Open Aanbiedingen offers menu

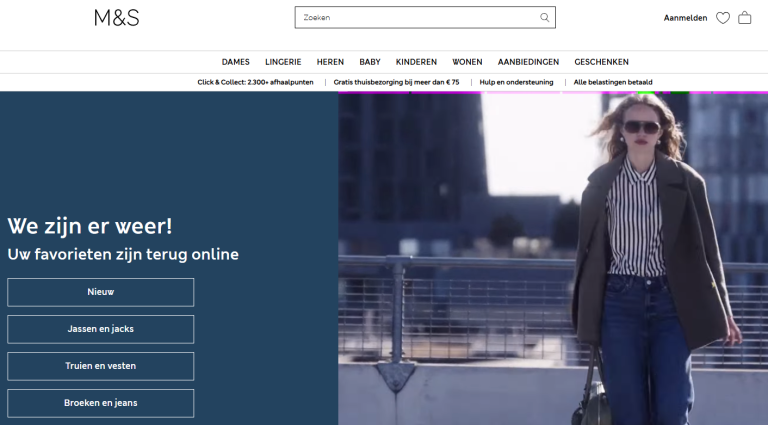pyautogui.click(x=528, y=62)
